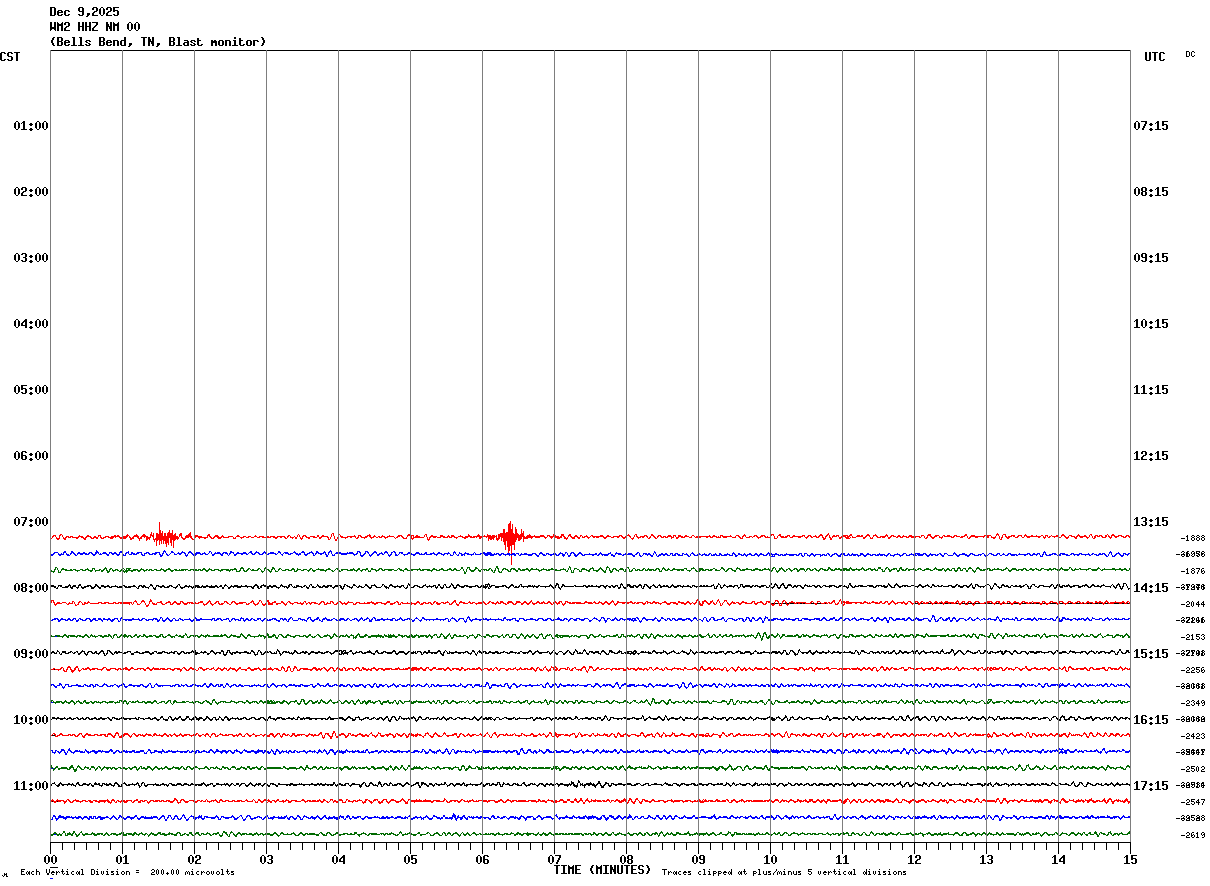Click the UTC timezone label
The width and height of the screenshot is (1210, 886).
pos(1154,57)
